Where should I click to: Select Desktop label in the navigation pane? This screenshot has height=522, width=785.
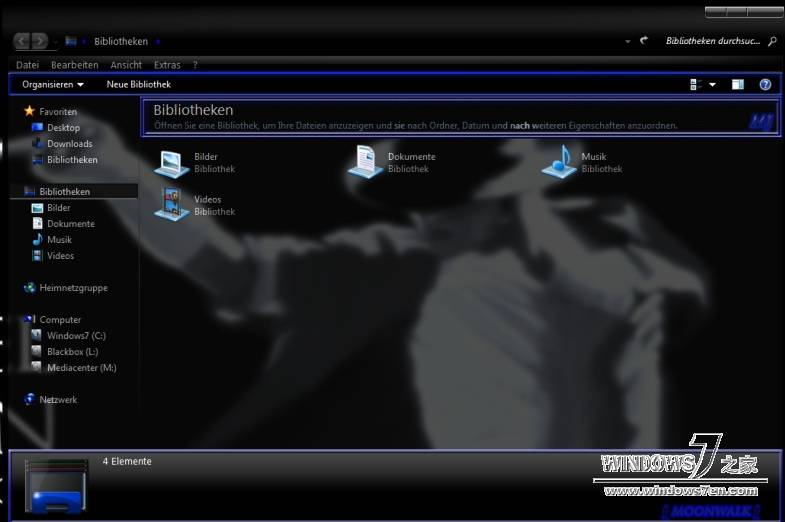[64, 128]
